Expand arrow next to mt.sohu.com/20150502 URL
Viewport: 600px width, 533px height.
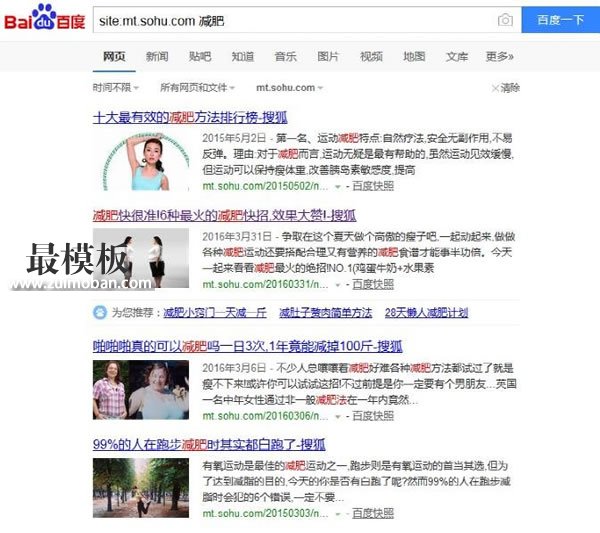point(338,187)
